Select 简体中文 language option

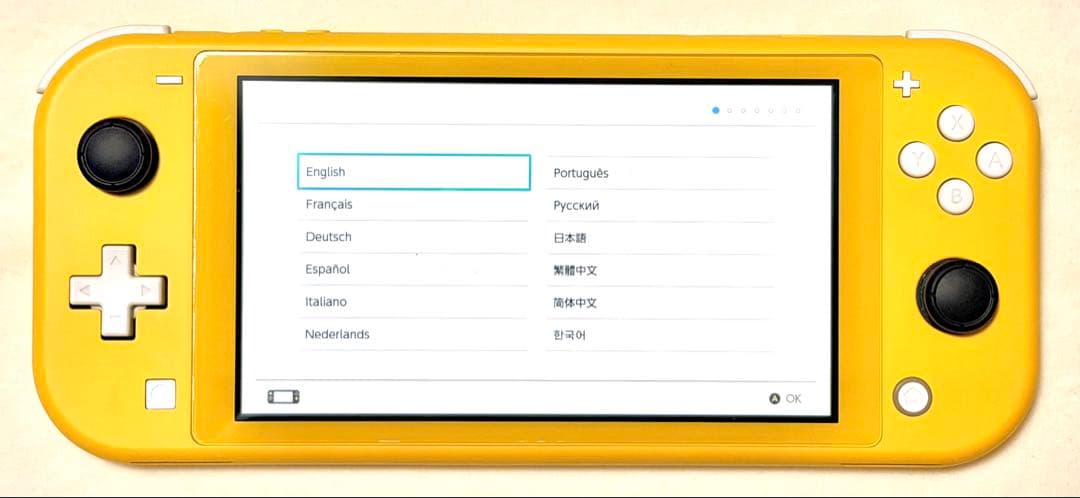(x=660, y=303)
